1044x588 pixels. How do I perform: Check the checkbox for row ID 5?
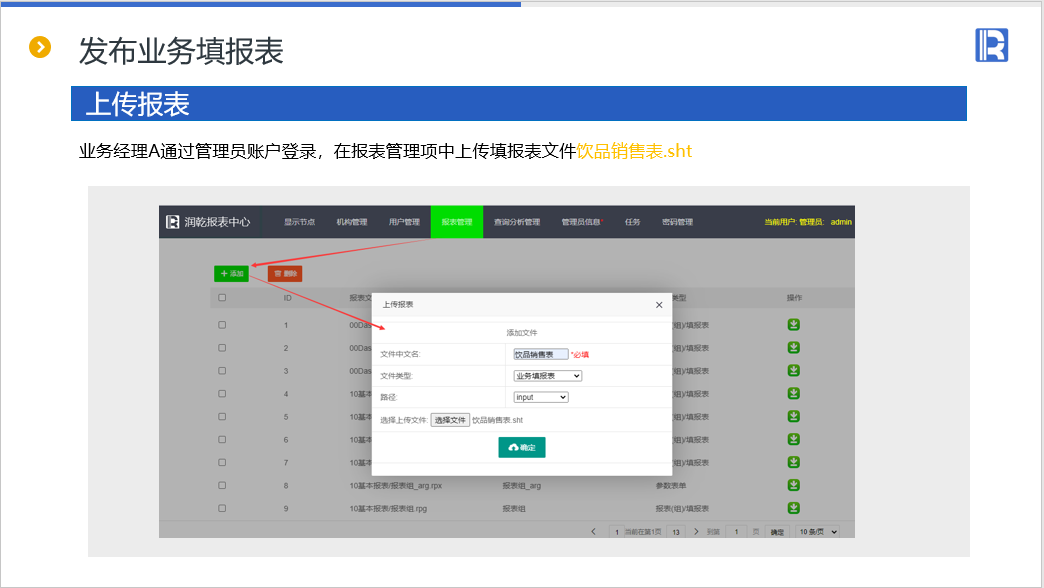pyautogui.click(x=222, y=417)
